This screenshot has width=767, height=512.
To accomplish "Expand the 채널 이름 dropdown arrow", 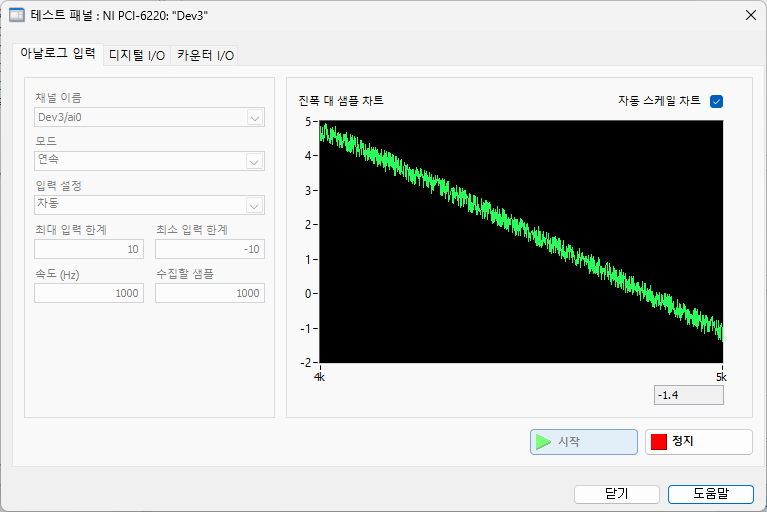I will (254, 118).
